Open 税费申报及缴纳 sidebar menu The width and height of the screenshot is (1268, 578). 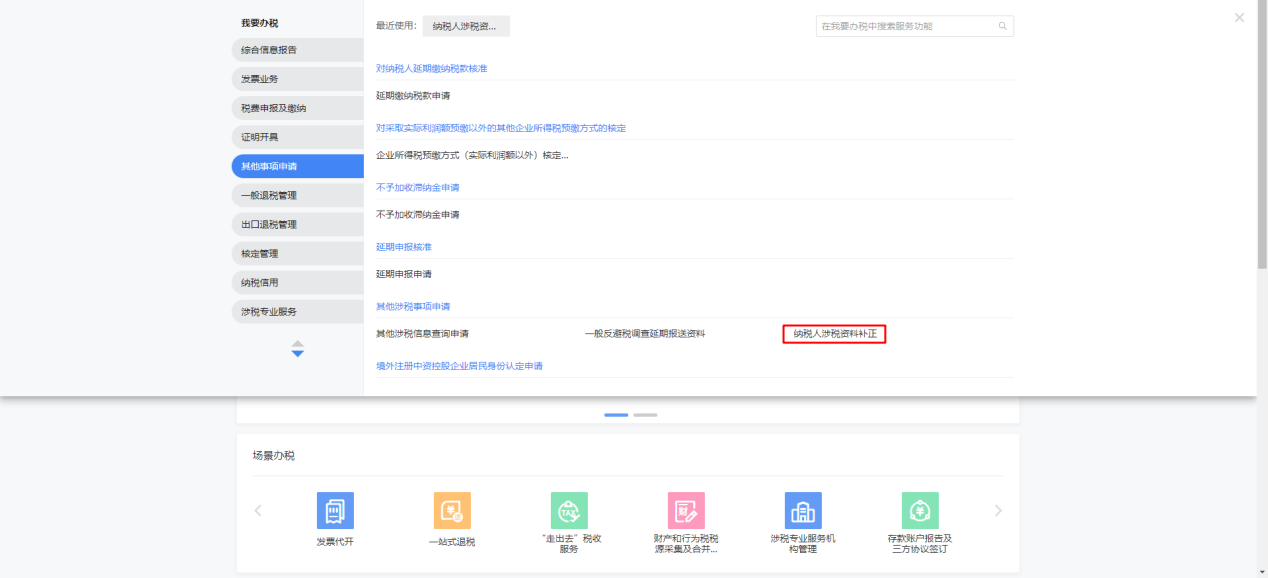(x=297, y=108)
